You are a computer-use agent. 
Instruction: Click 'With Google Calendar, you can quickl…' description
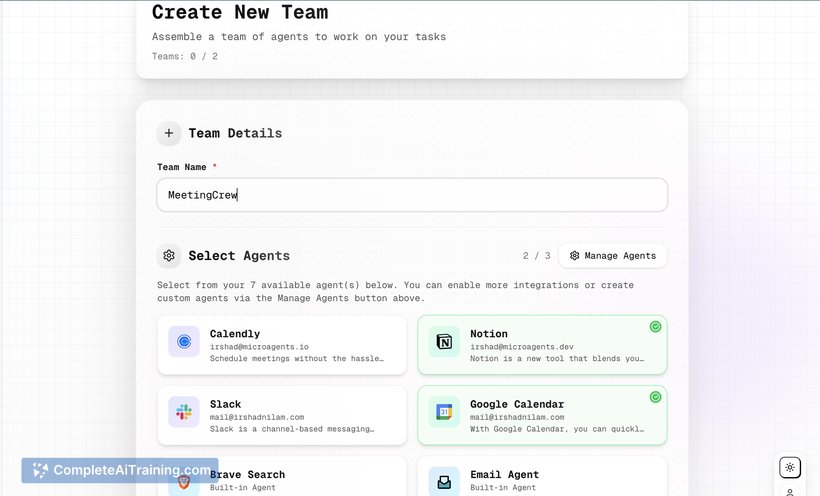(x=557, y=429)
